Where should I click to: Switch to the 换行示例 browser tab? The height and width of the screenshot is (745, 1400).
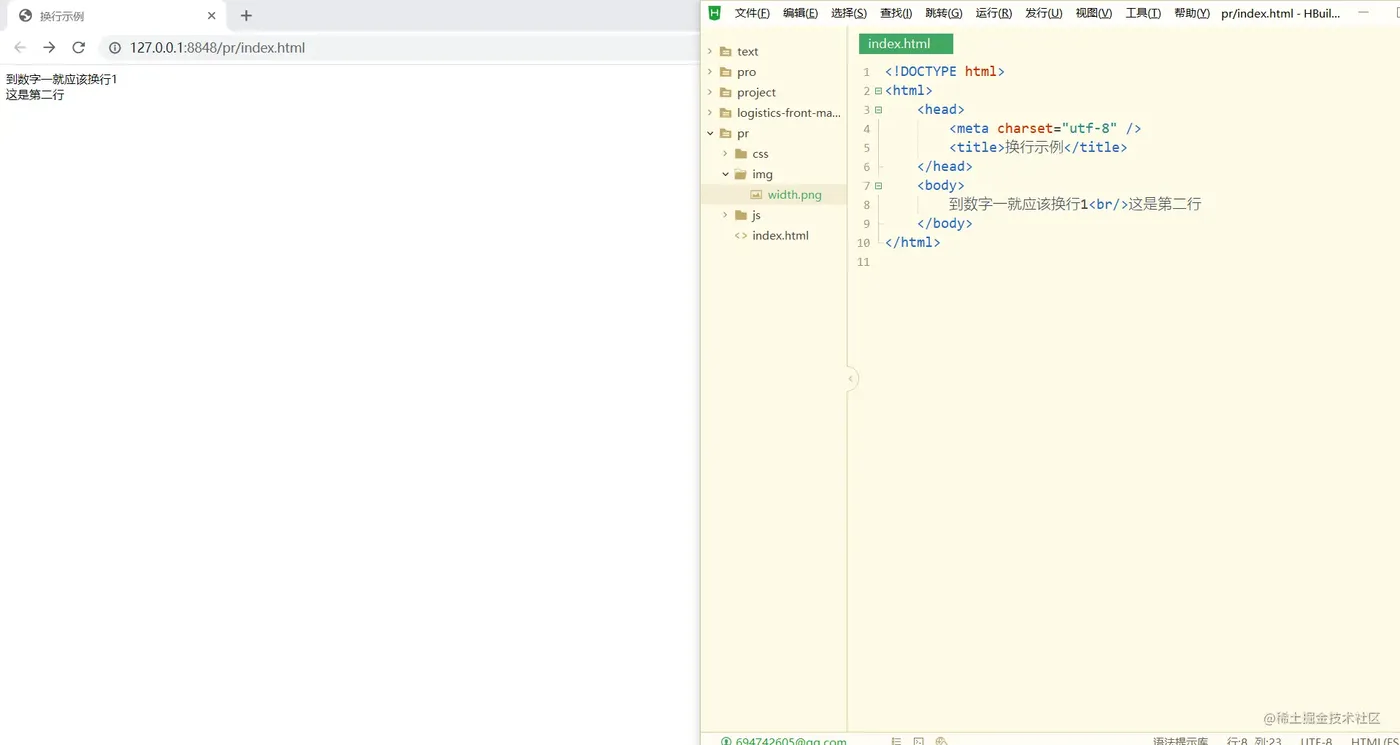[x=118, y=16]
